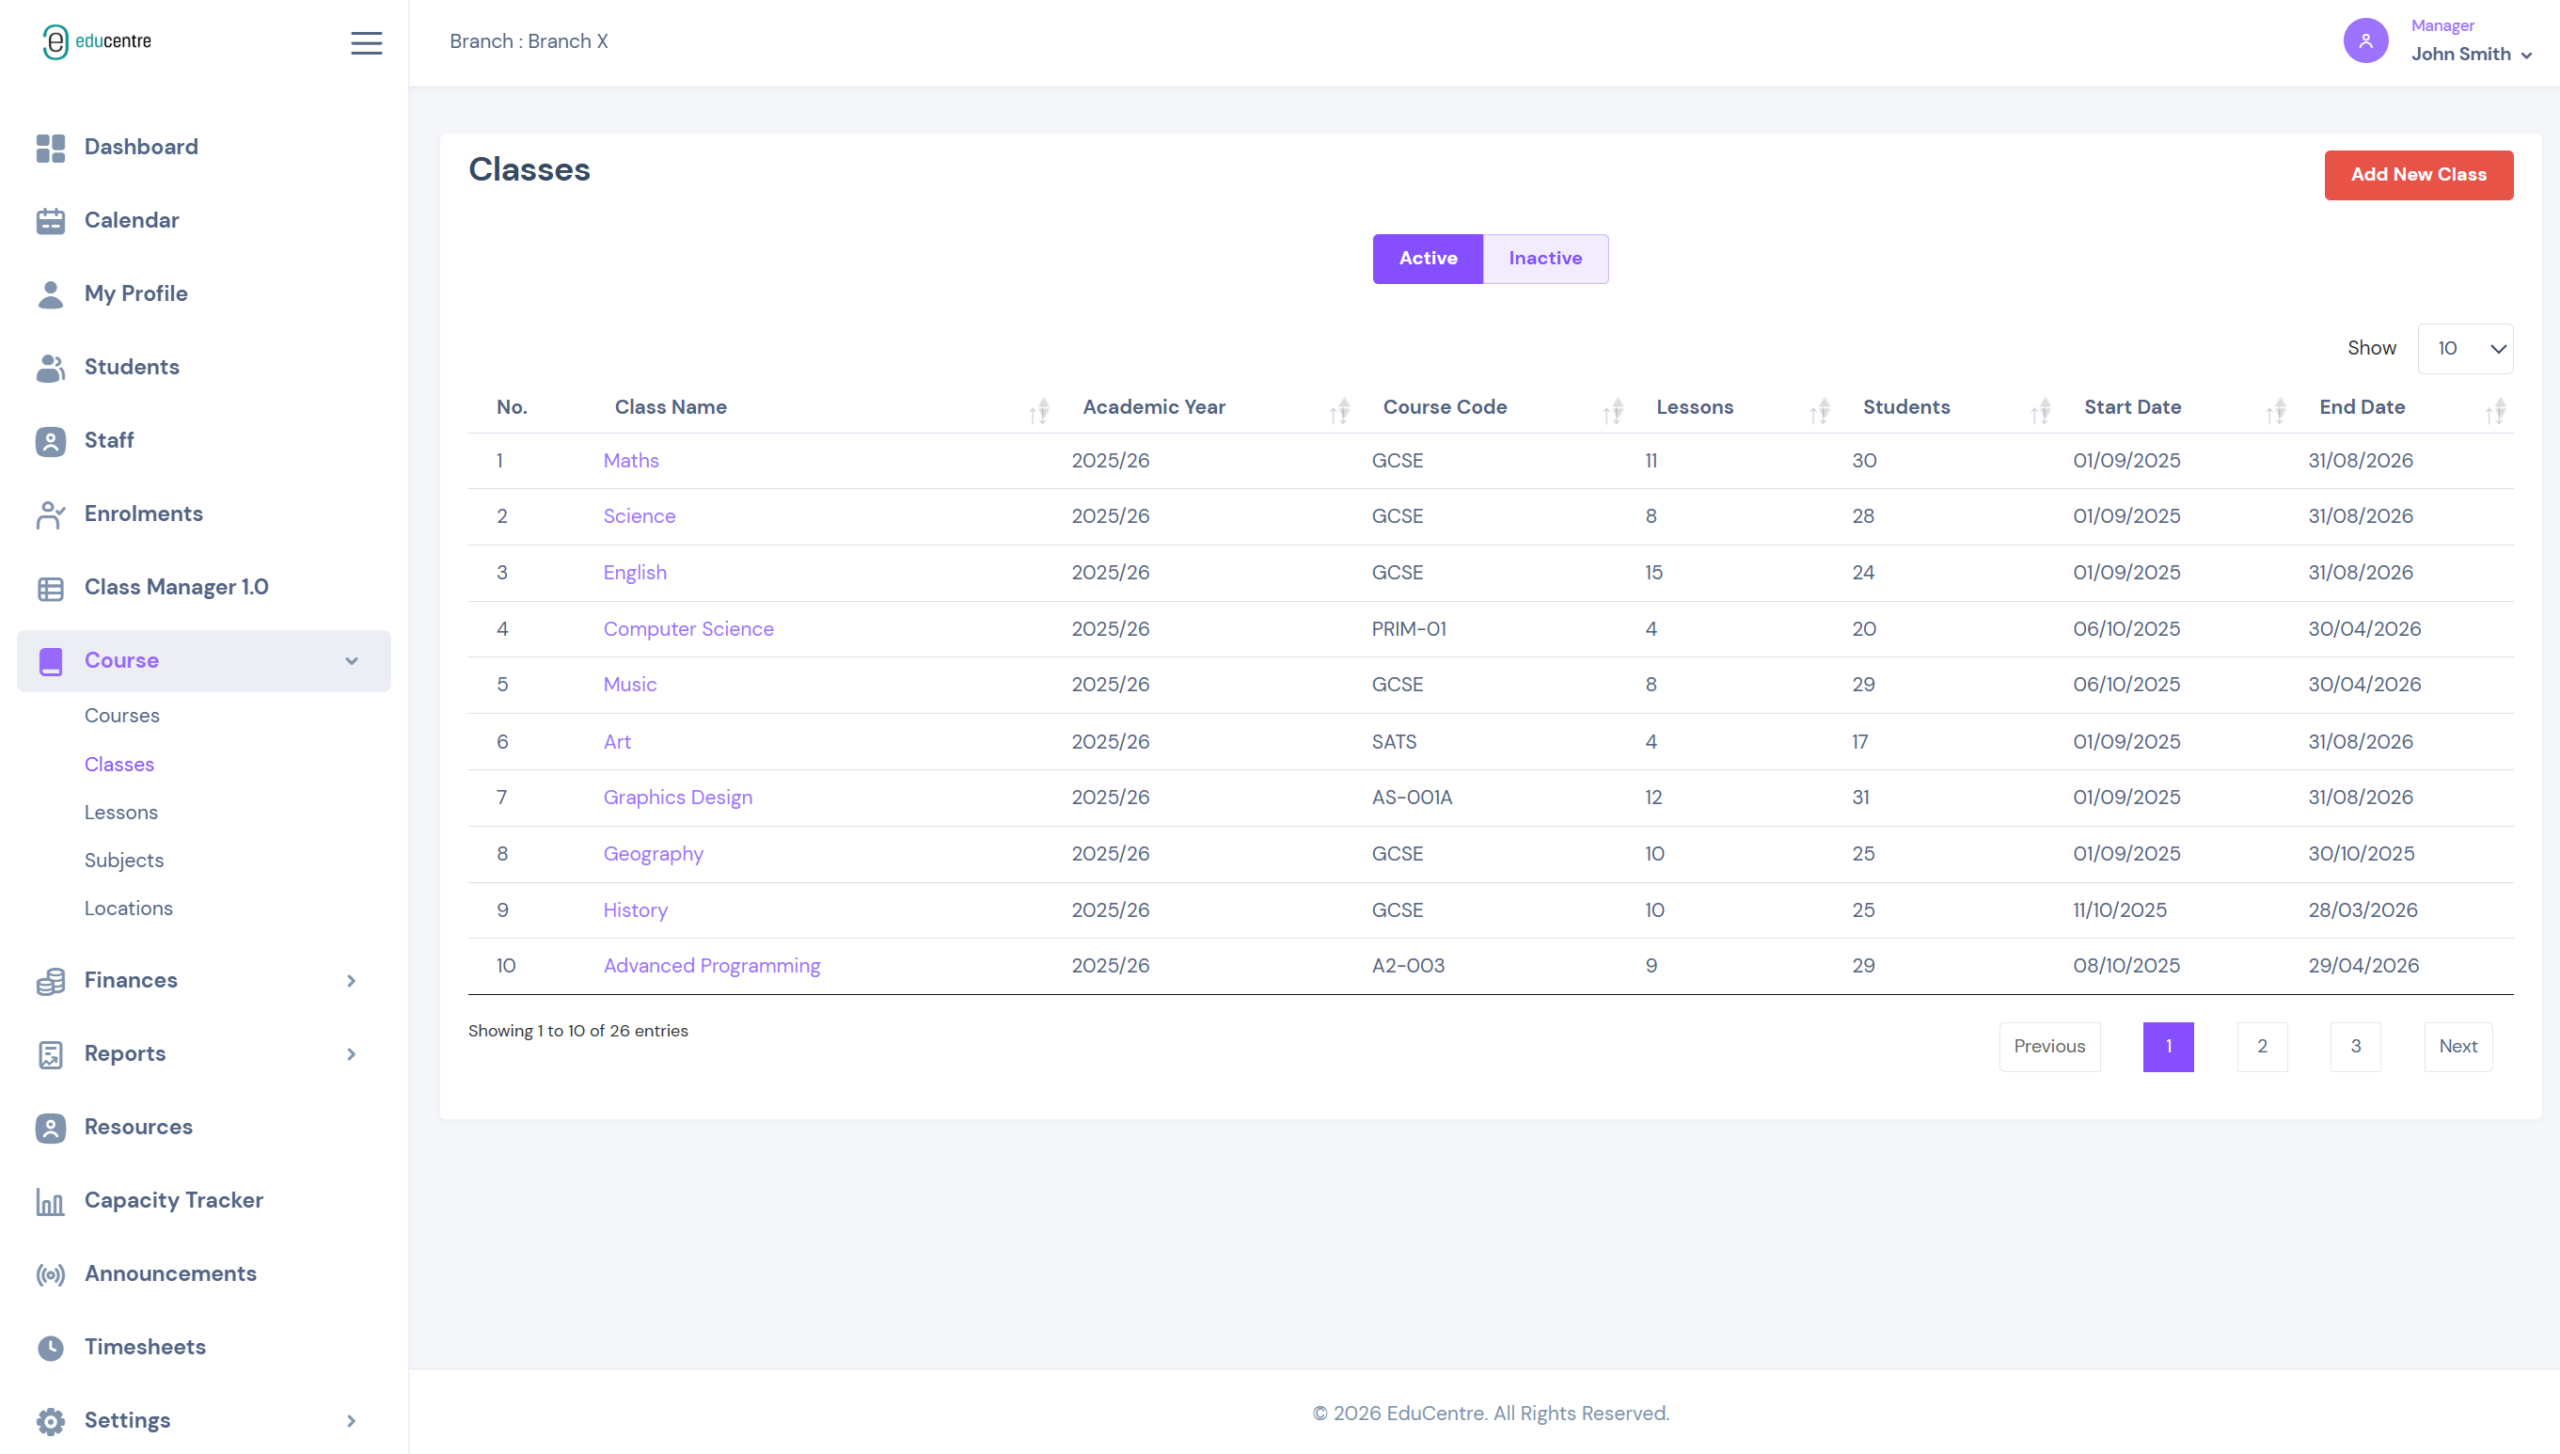This screenshot has height=1454, width=2560.
Task: Switch to Inactive classes toggle
Action: [1545, 259]
